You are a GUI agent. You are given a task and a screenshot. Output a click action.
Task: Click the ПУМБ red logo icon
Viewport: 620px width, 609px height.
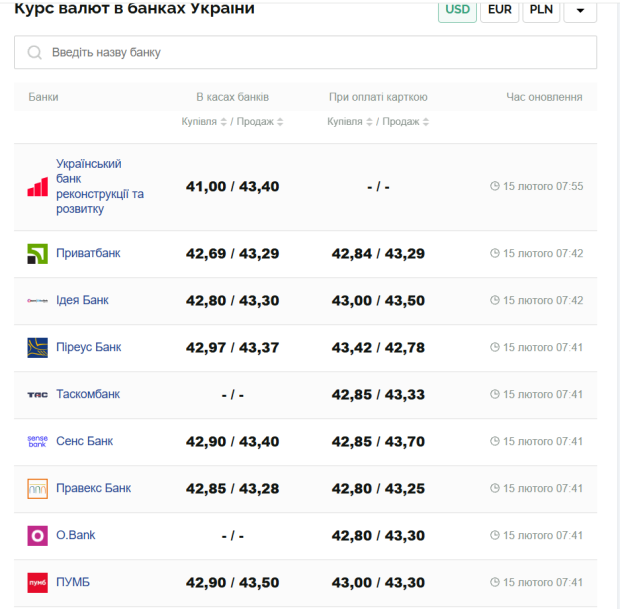tap(37, 583)
